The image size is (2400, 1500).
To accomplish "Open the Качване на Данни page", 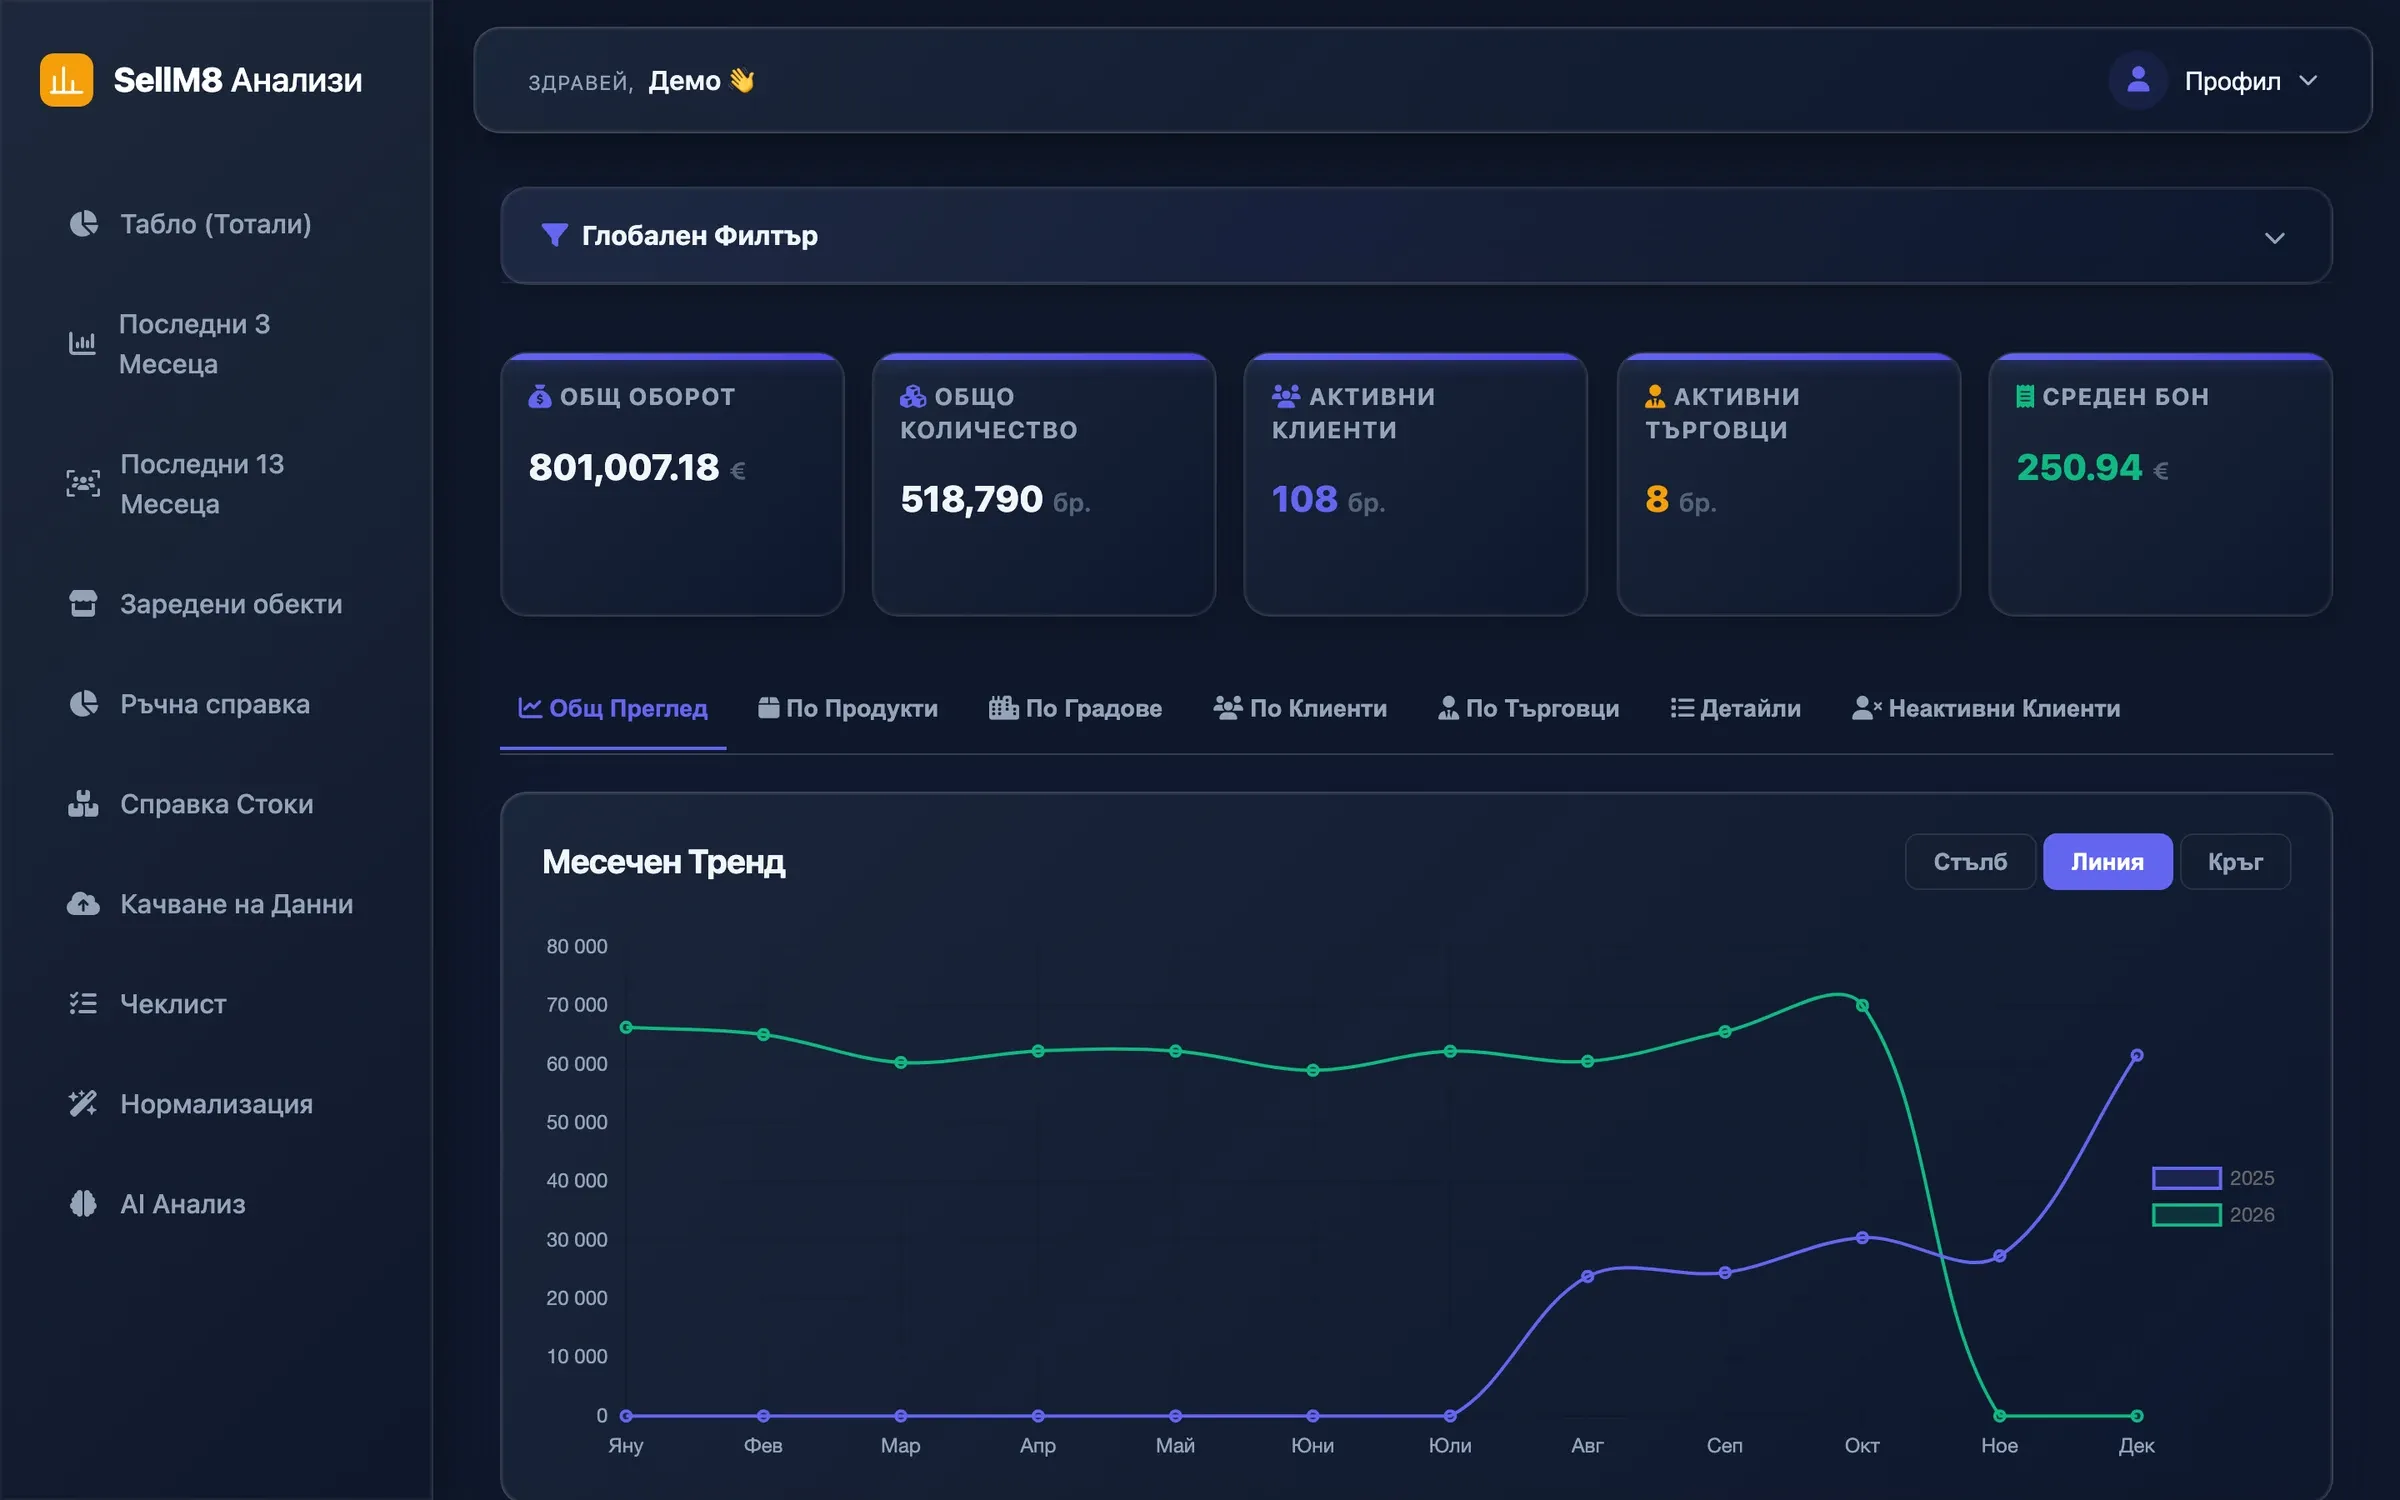I will click(x=216, y=903).
